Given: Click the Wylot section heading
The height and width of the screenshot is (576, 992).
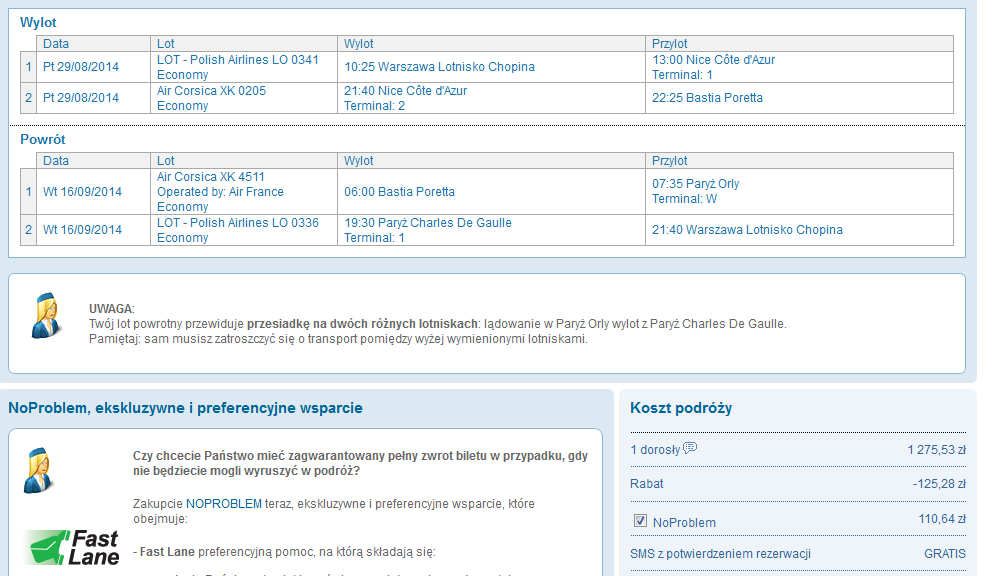Looking at the screenshot, I should pos(38,22).
